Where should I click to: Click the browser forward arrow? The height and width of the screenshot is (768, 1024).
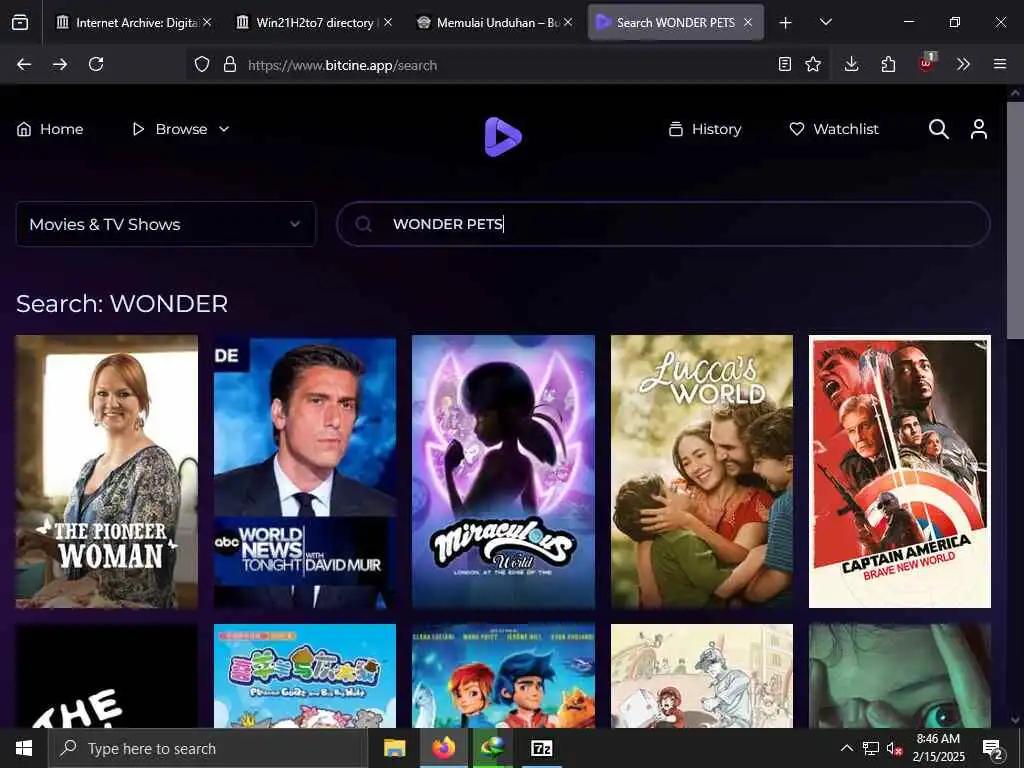(x=60, y=64)
